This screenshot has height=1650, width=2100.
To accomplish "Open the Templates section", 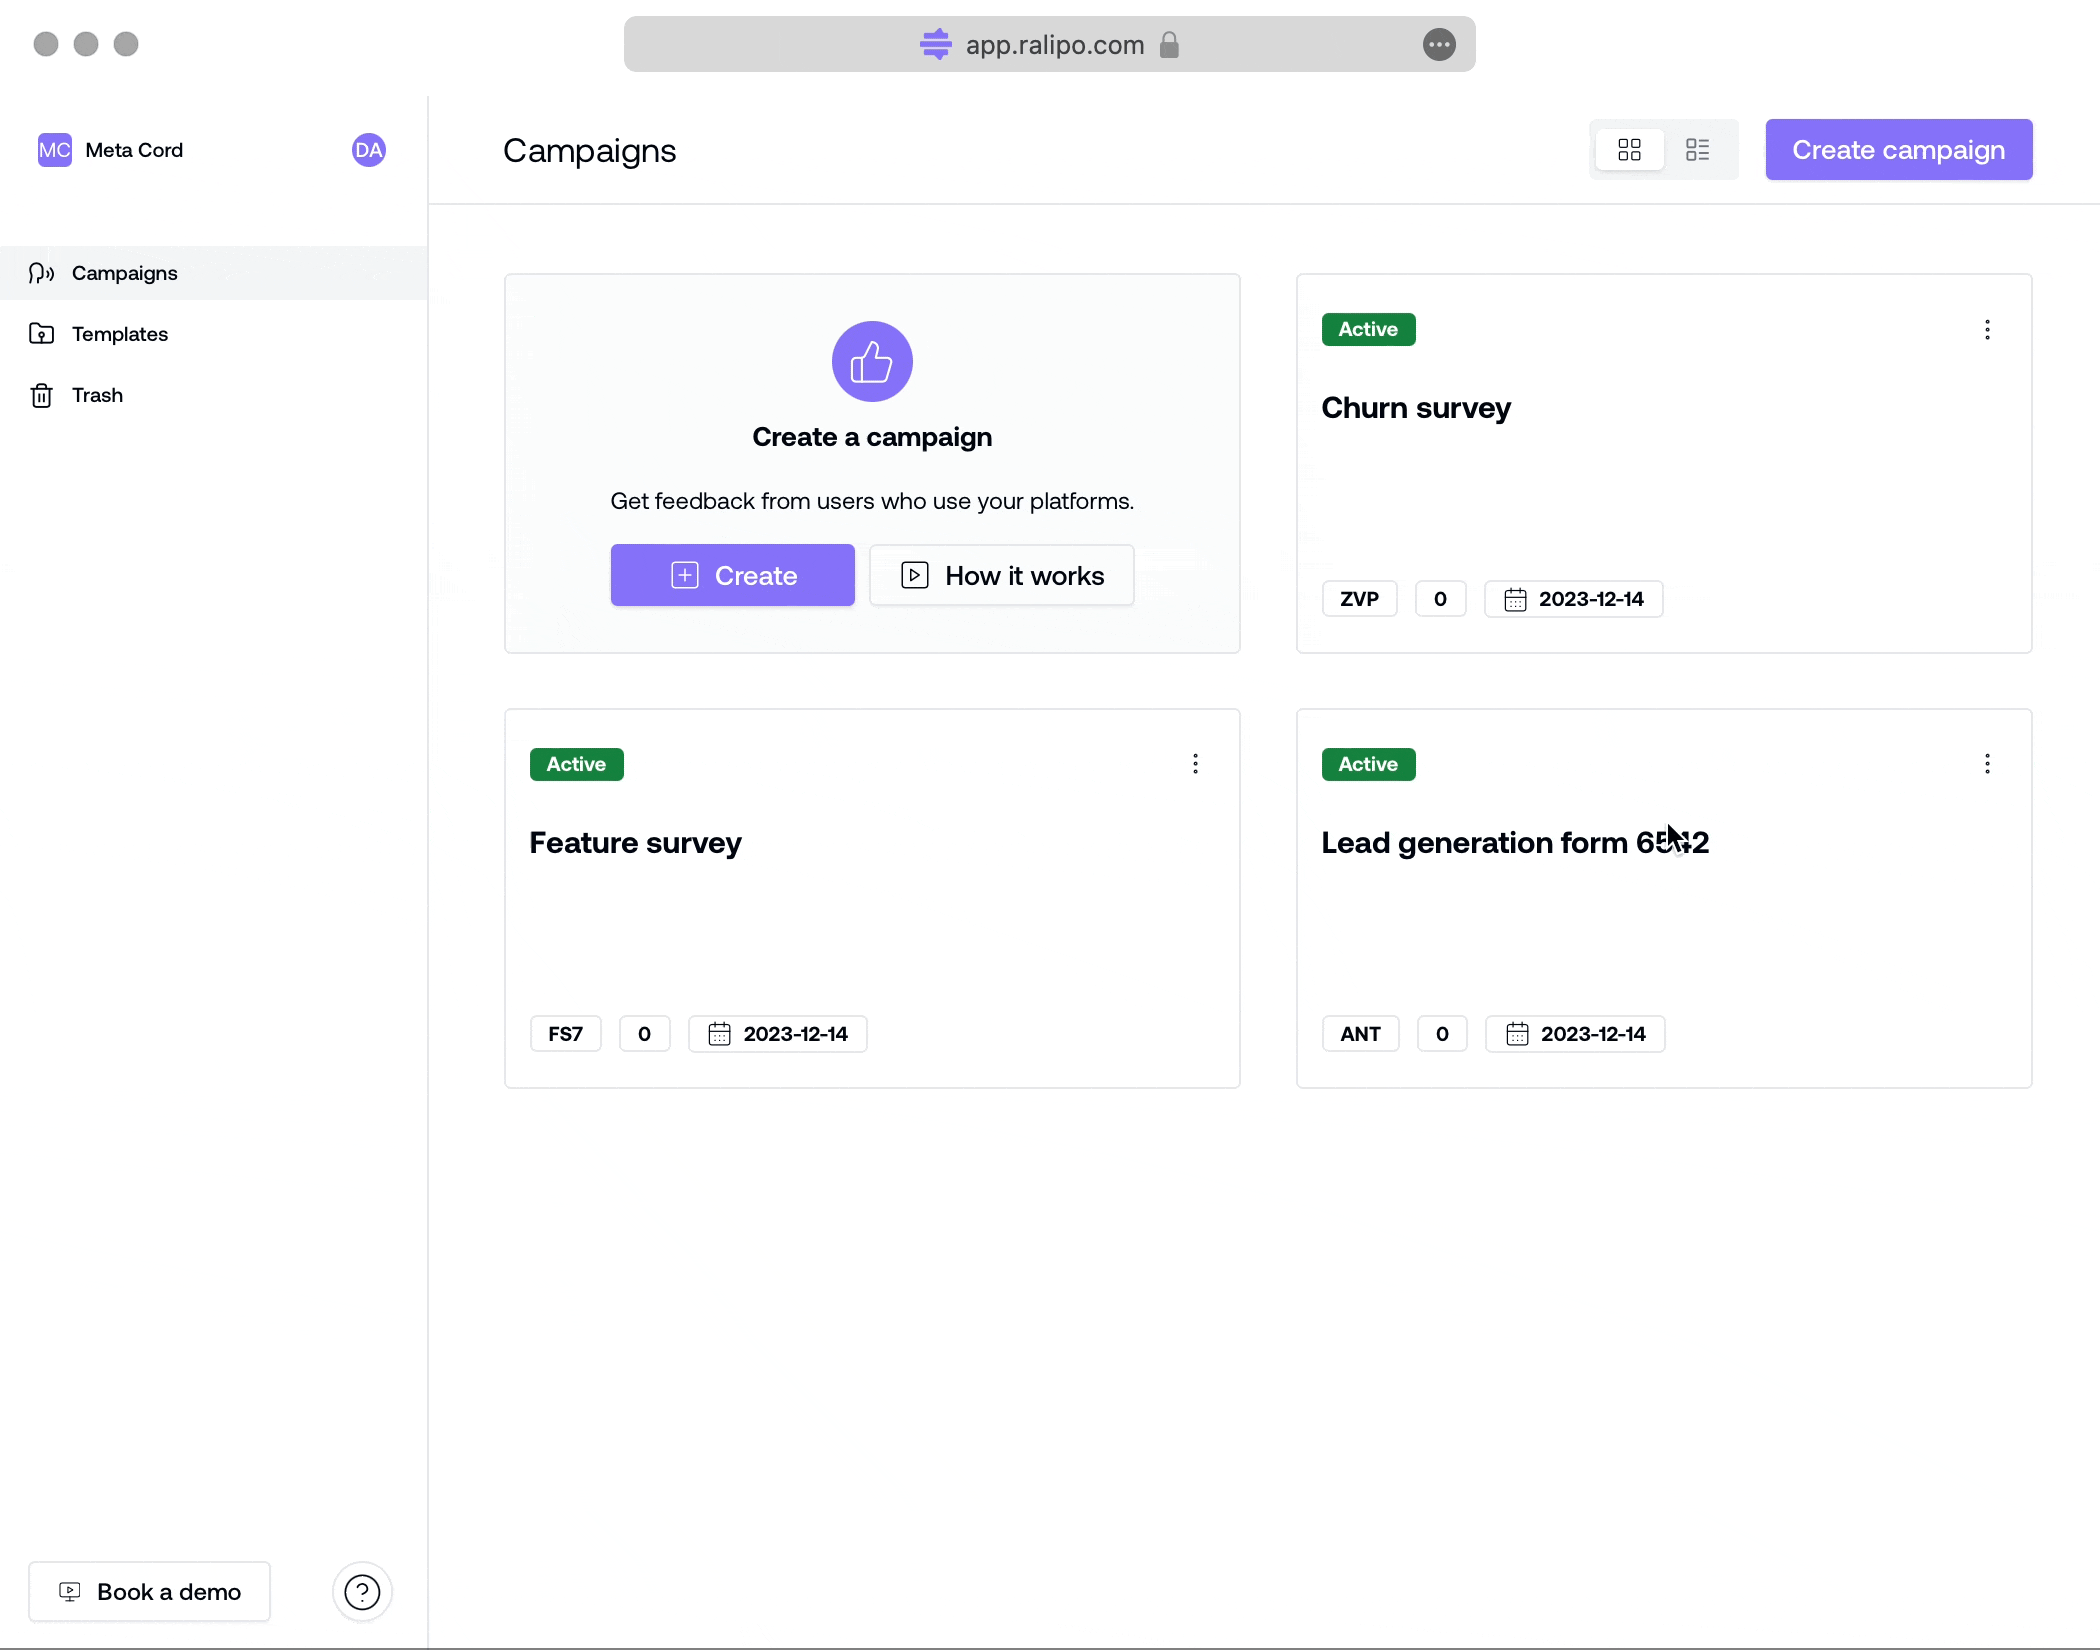I will [119, 334].
